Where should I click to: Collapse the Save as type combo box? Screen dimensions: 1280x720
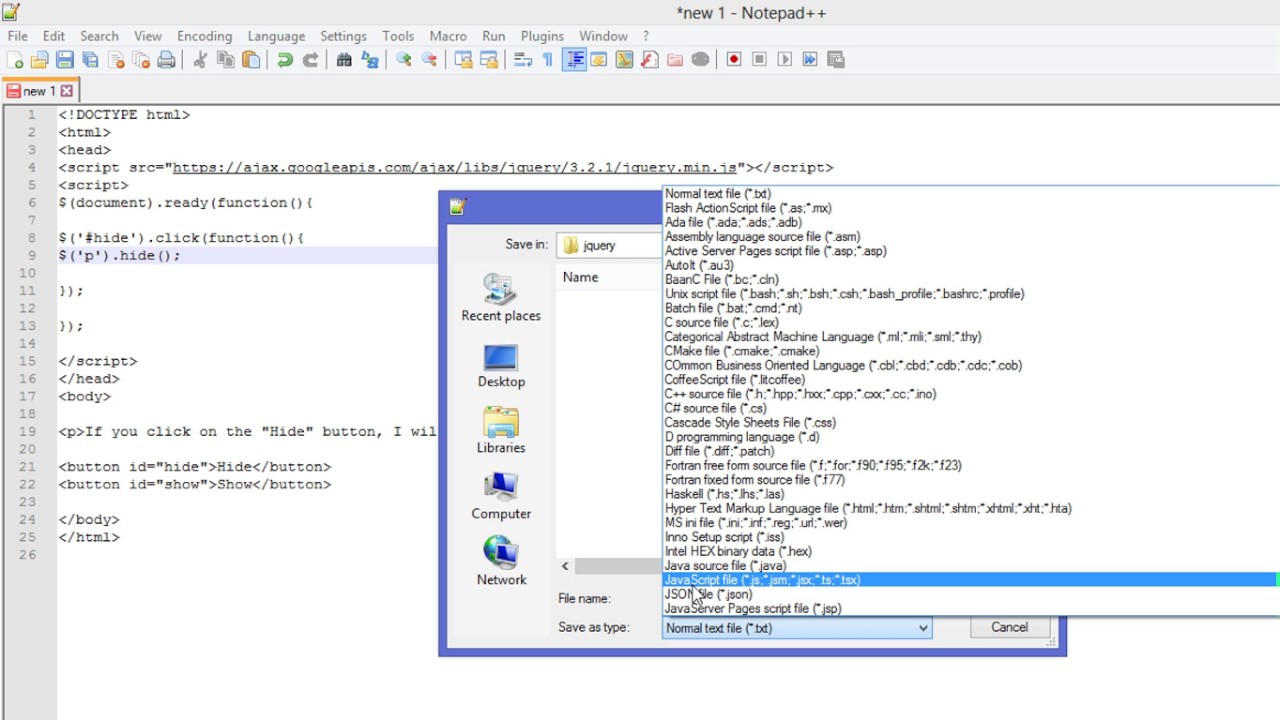pyautogui.click(x=924, y=628)
